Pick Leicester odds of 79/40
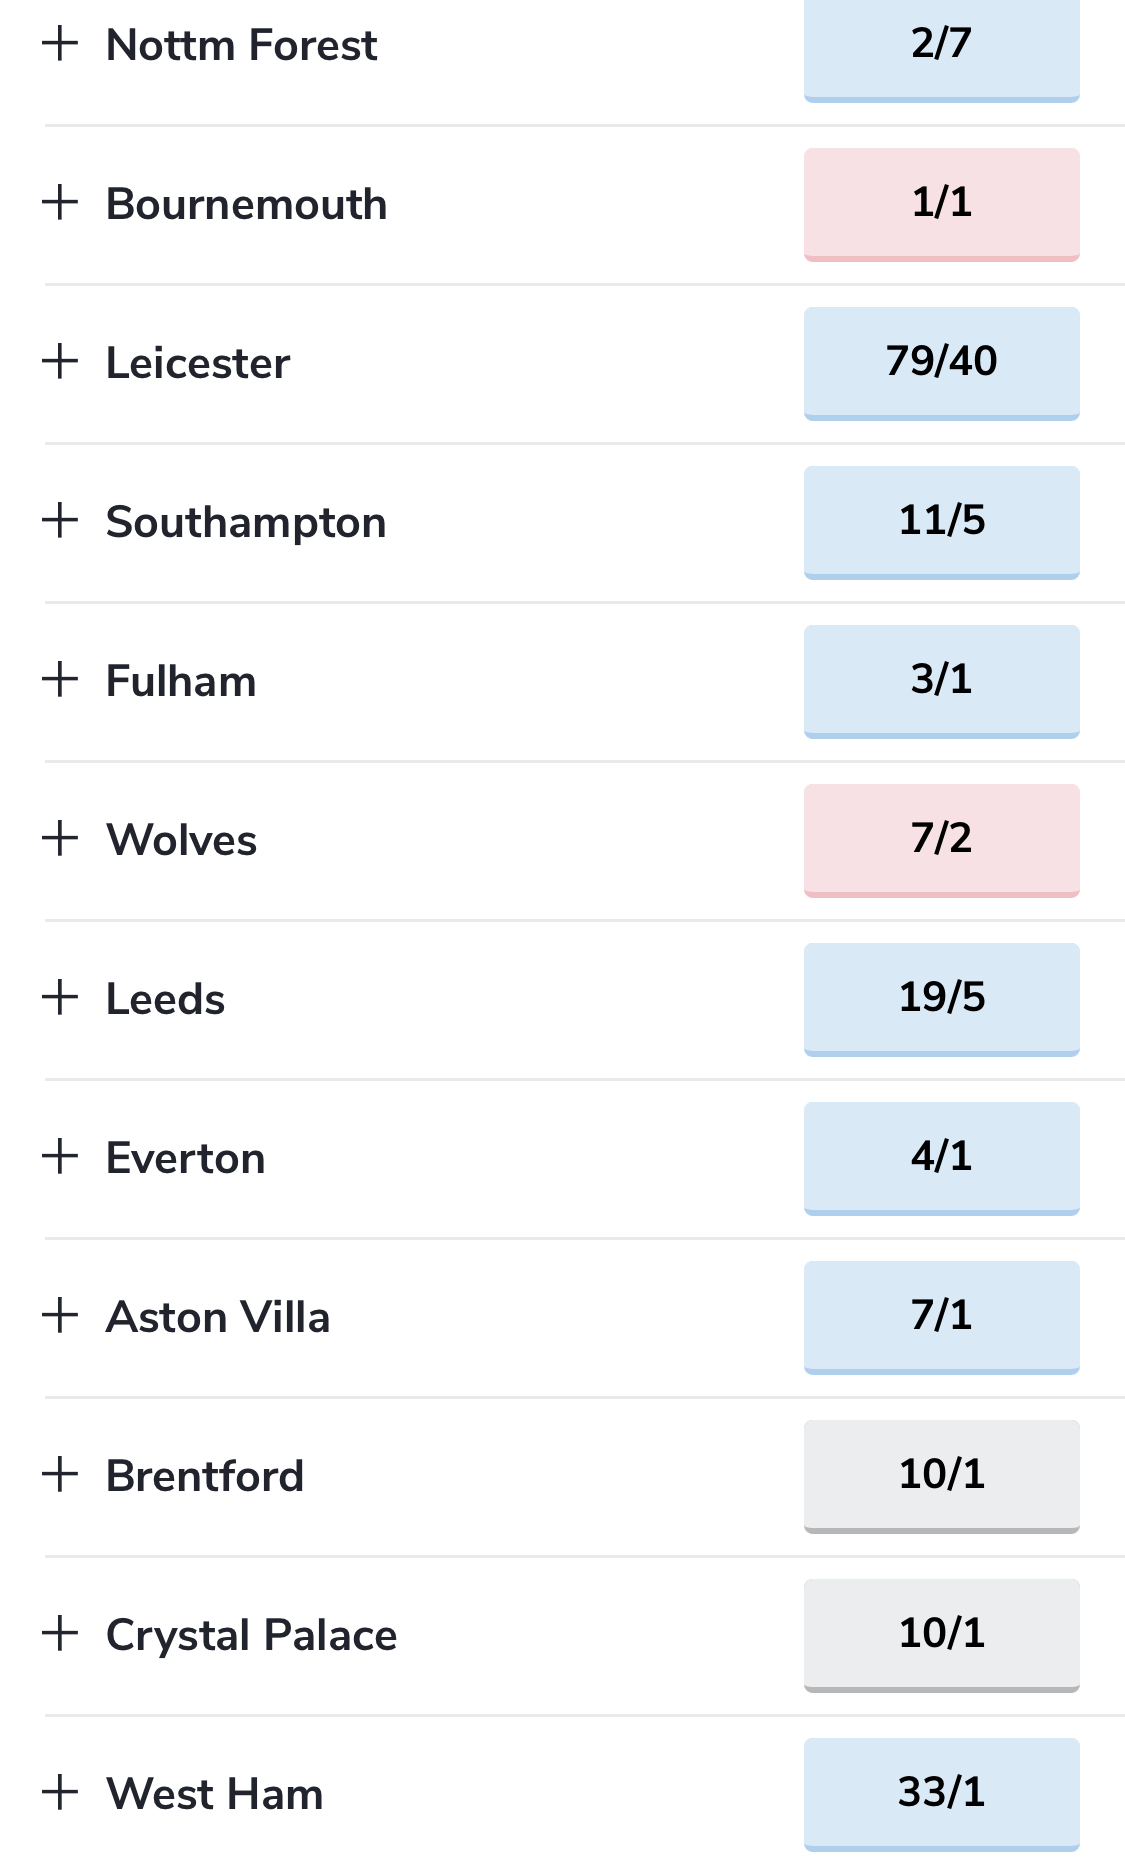 click(x=941, y=364)
